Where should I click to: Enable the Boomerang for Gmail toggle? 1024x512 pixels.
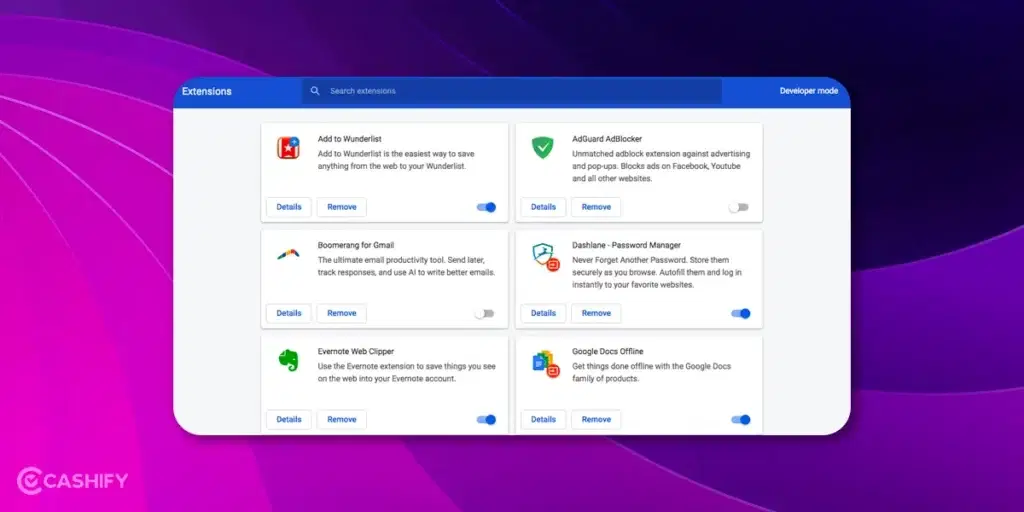[485, 313]
